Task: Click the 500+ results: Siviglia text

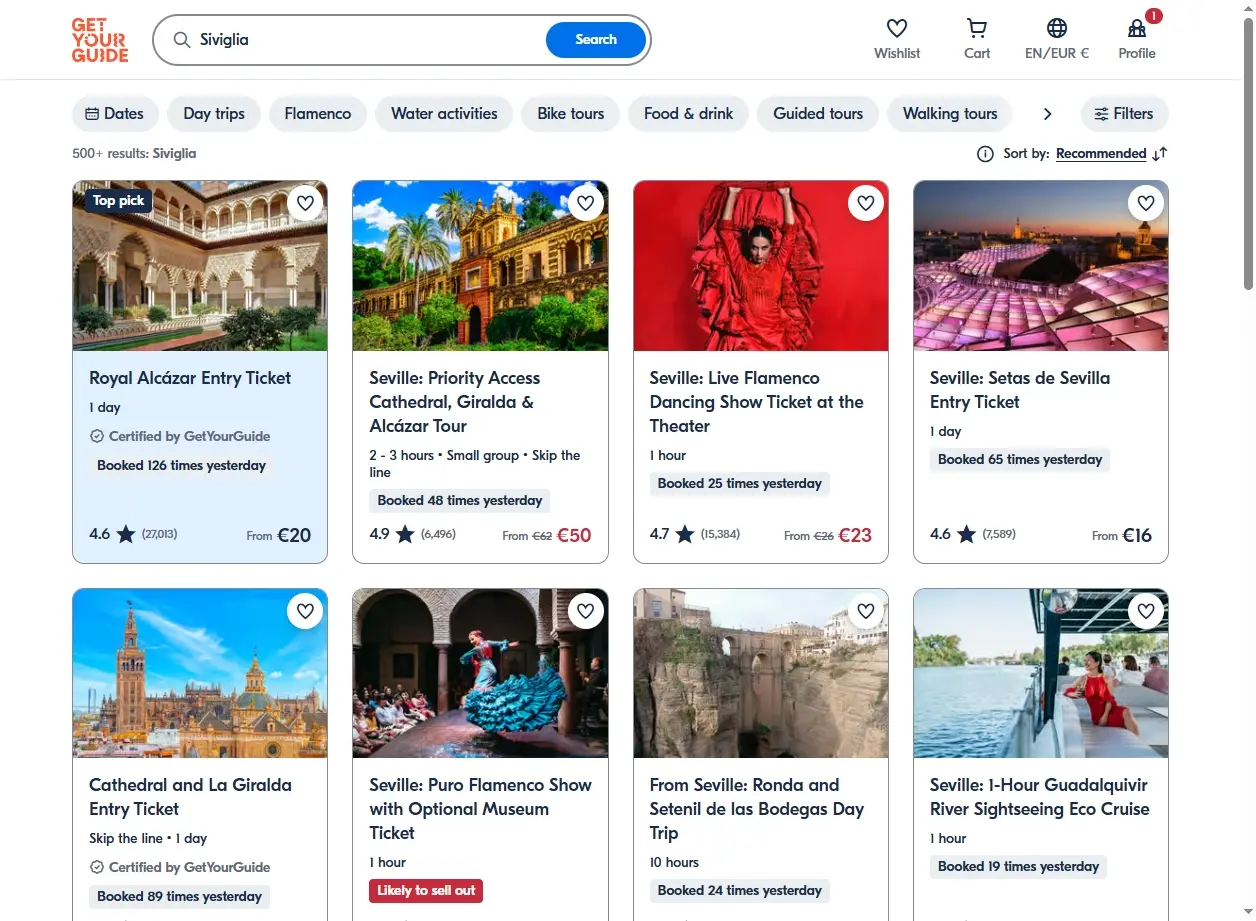Action: tap(134, 154)
